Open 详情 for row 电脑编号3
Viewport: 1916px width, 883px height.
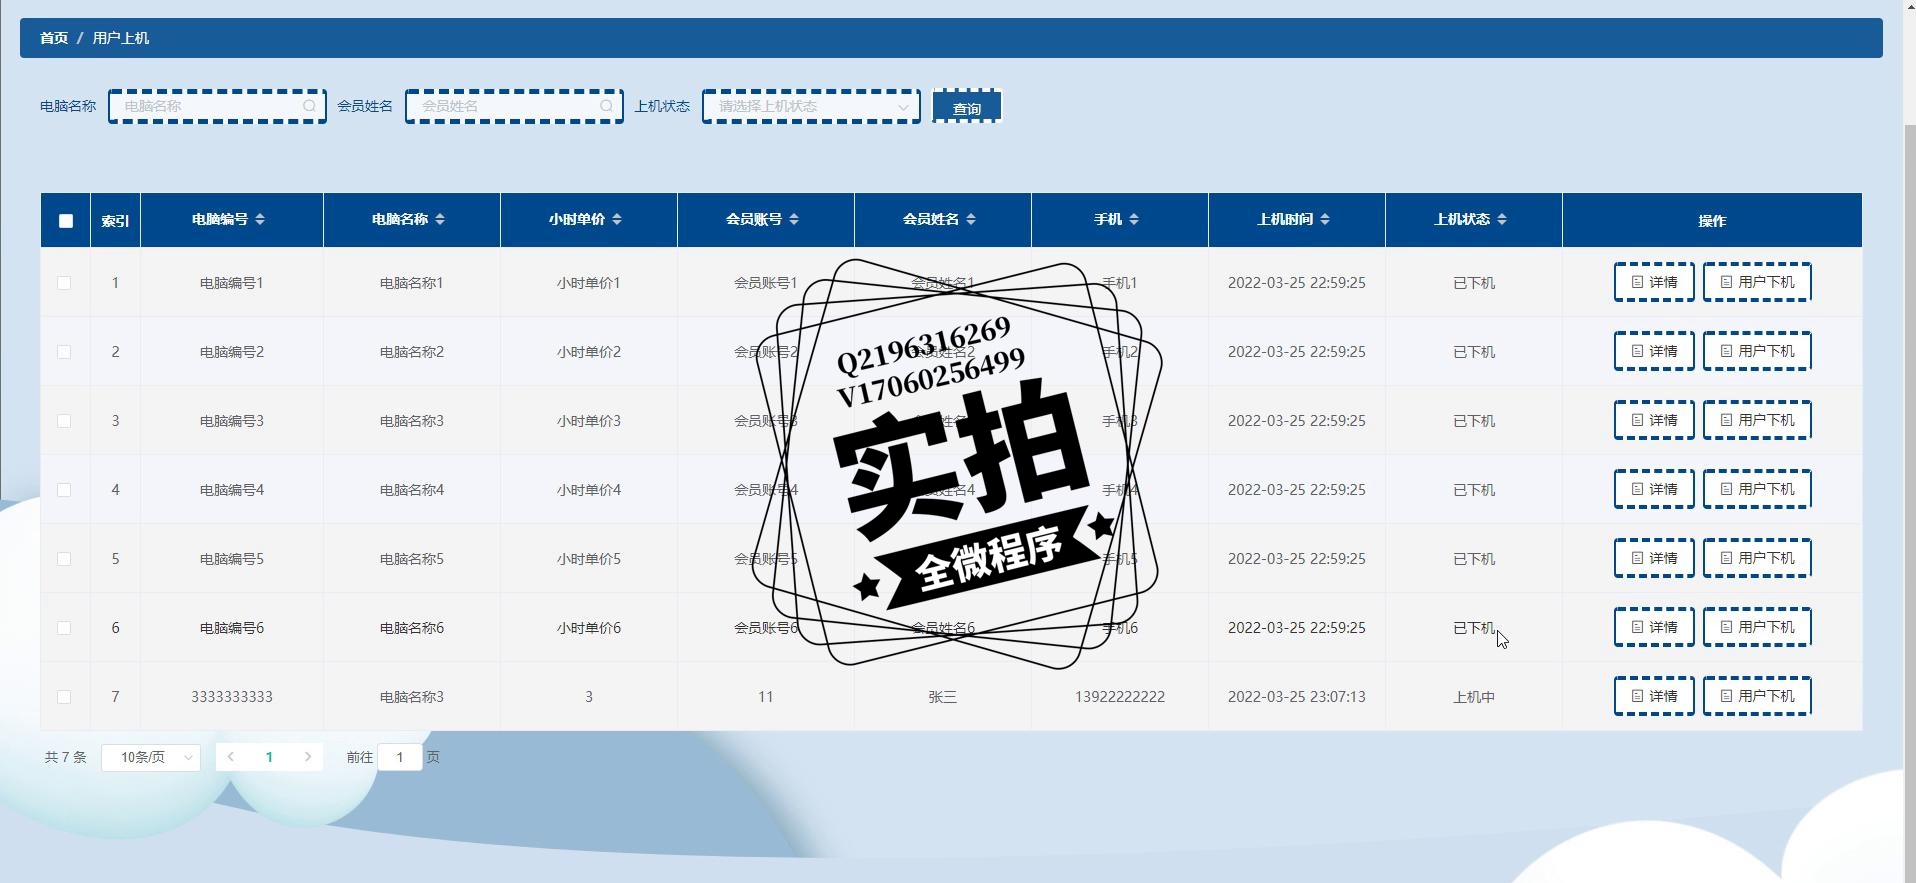(1654, 420)
